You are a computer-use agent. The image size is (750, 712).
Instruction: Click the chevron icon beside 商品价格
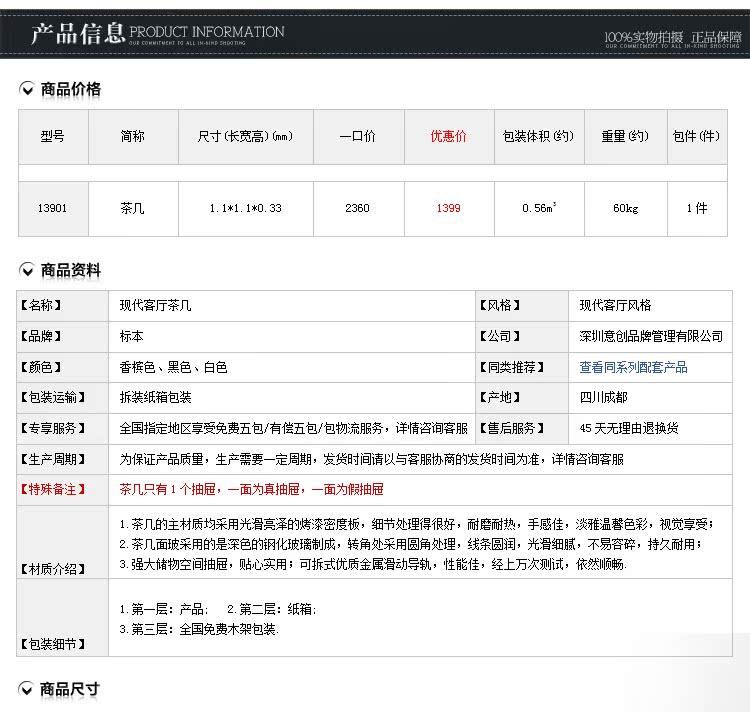(27, 90)
